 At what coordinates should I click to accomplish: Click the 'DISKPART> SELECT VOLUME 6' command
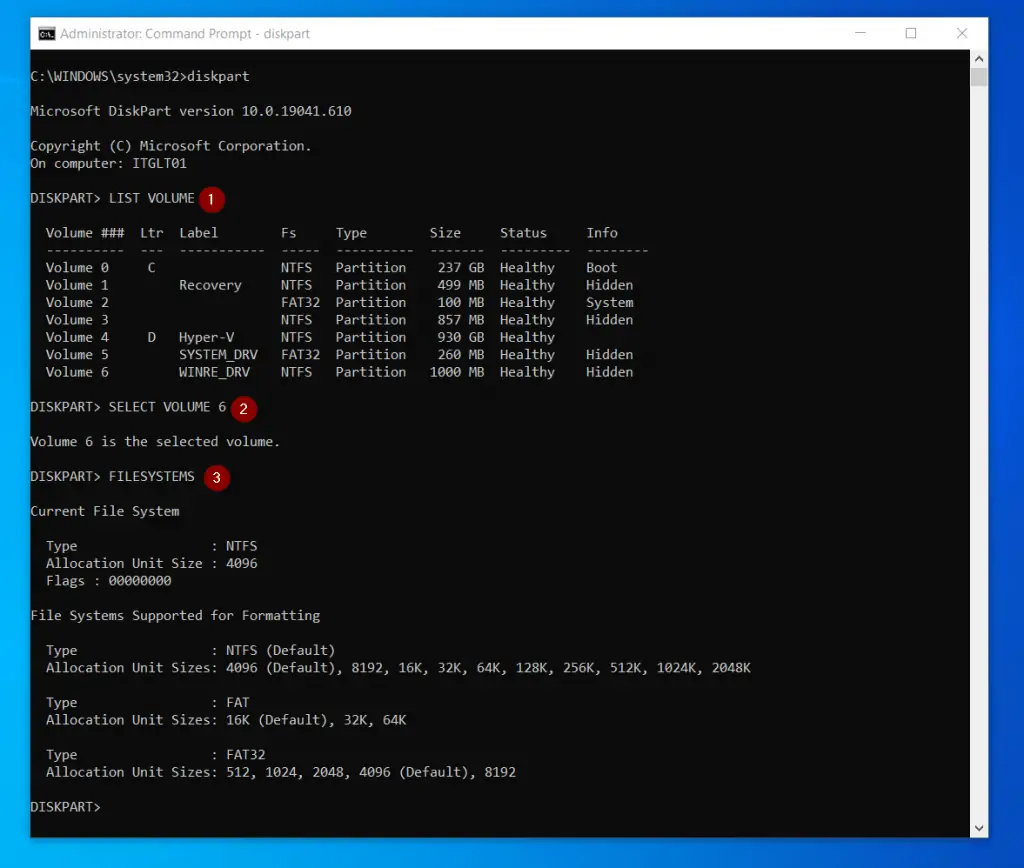pyautogui.click(x=128, y=407)
